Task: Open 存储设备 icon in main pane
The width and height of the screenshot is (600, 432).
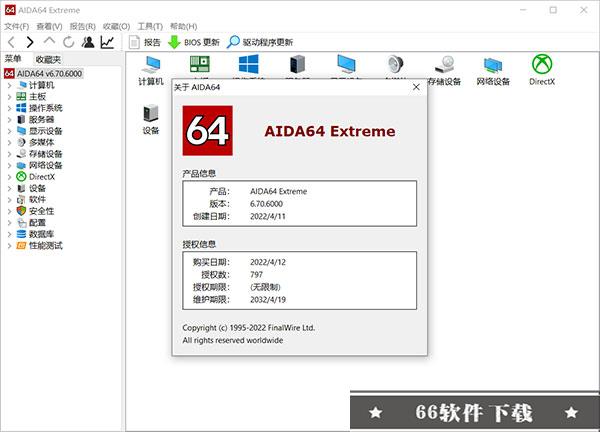Action: coord(444,70)
